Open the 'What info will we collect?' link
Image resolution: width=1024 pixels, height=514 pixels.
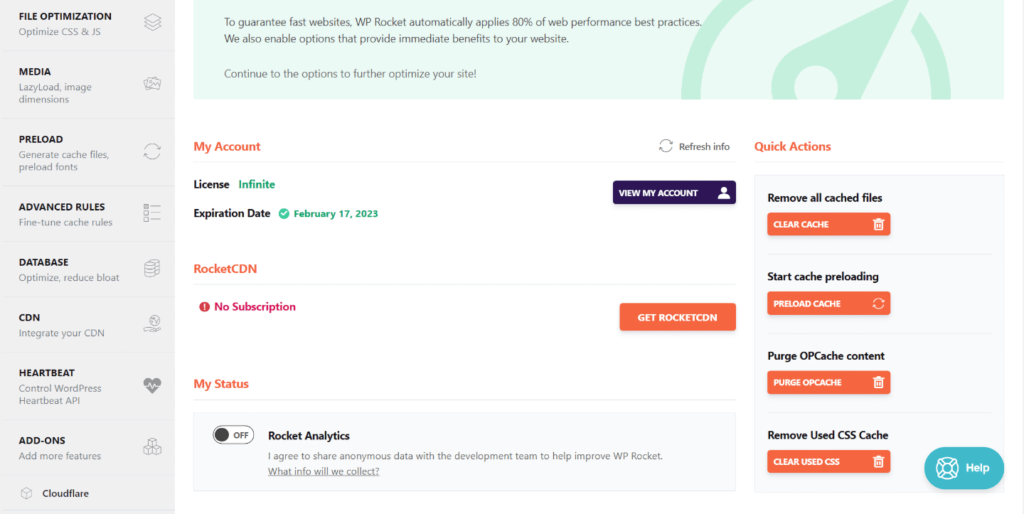[323, 471]
